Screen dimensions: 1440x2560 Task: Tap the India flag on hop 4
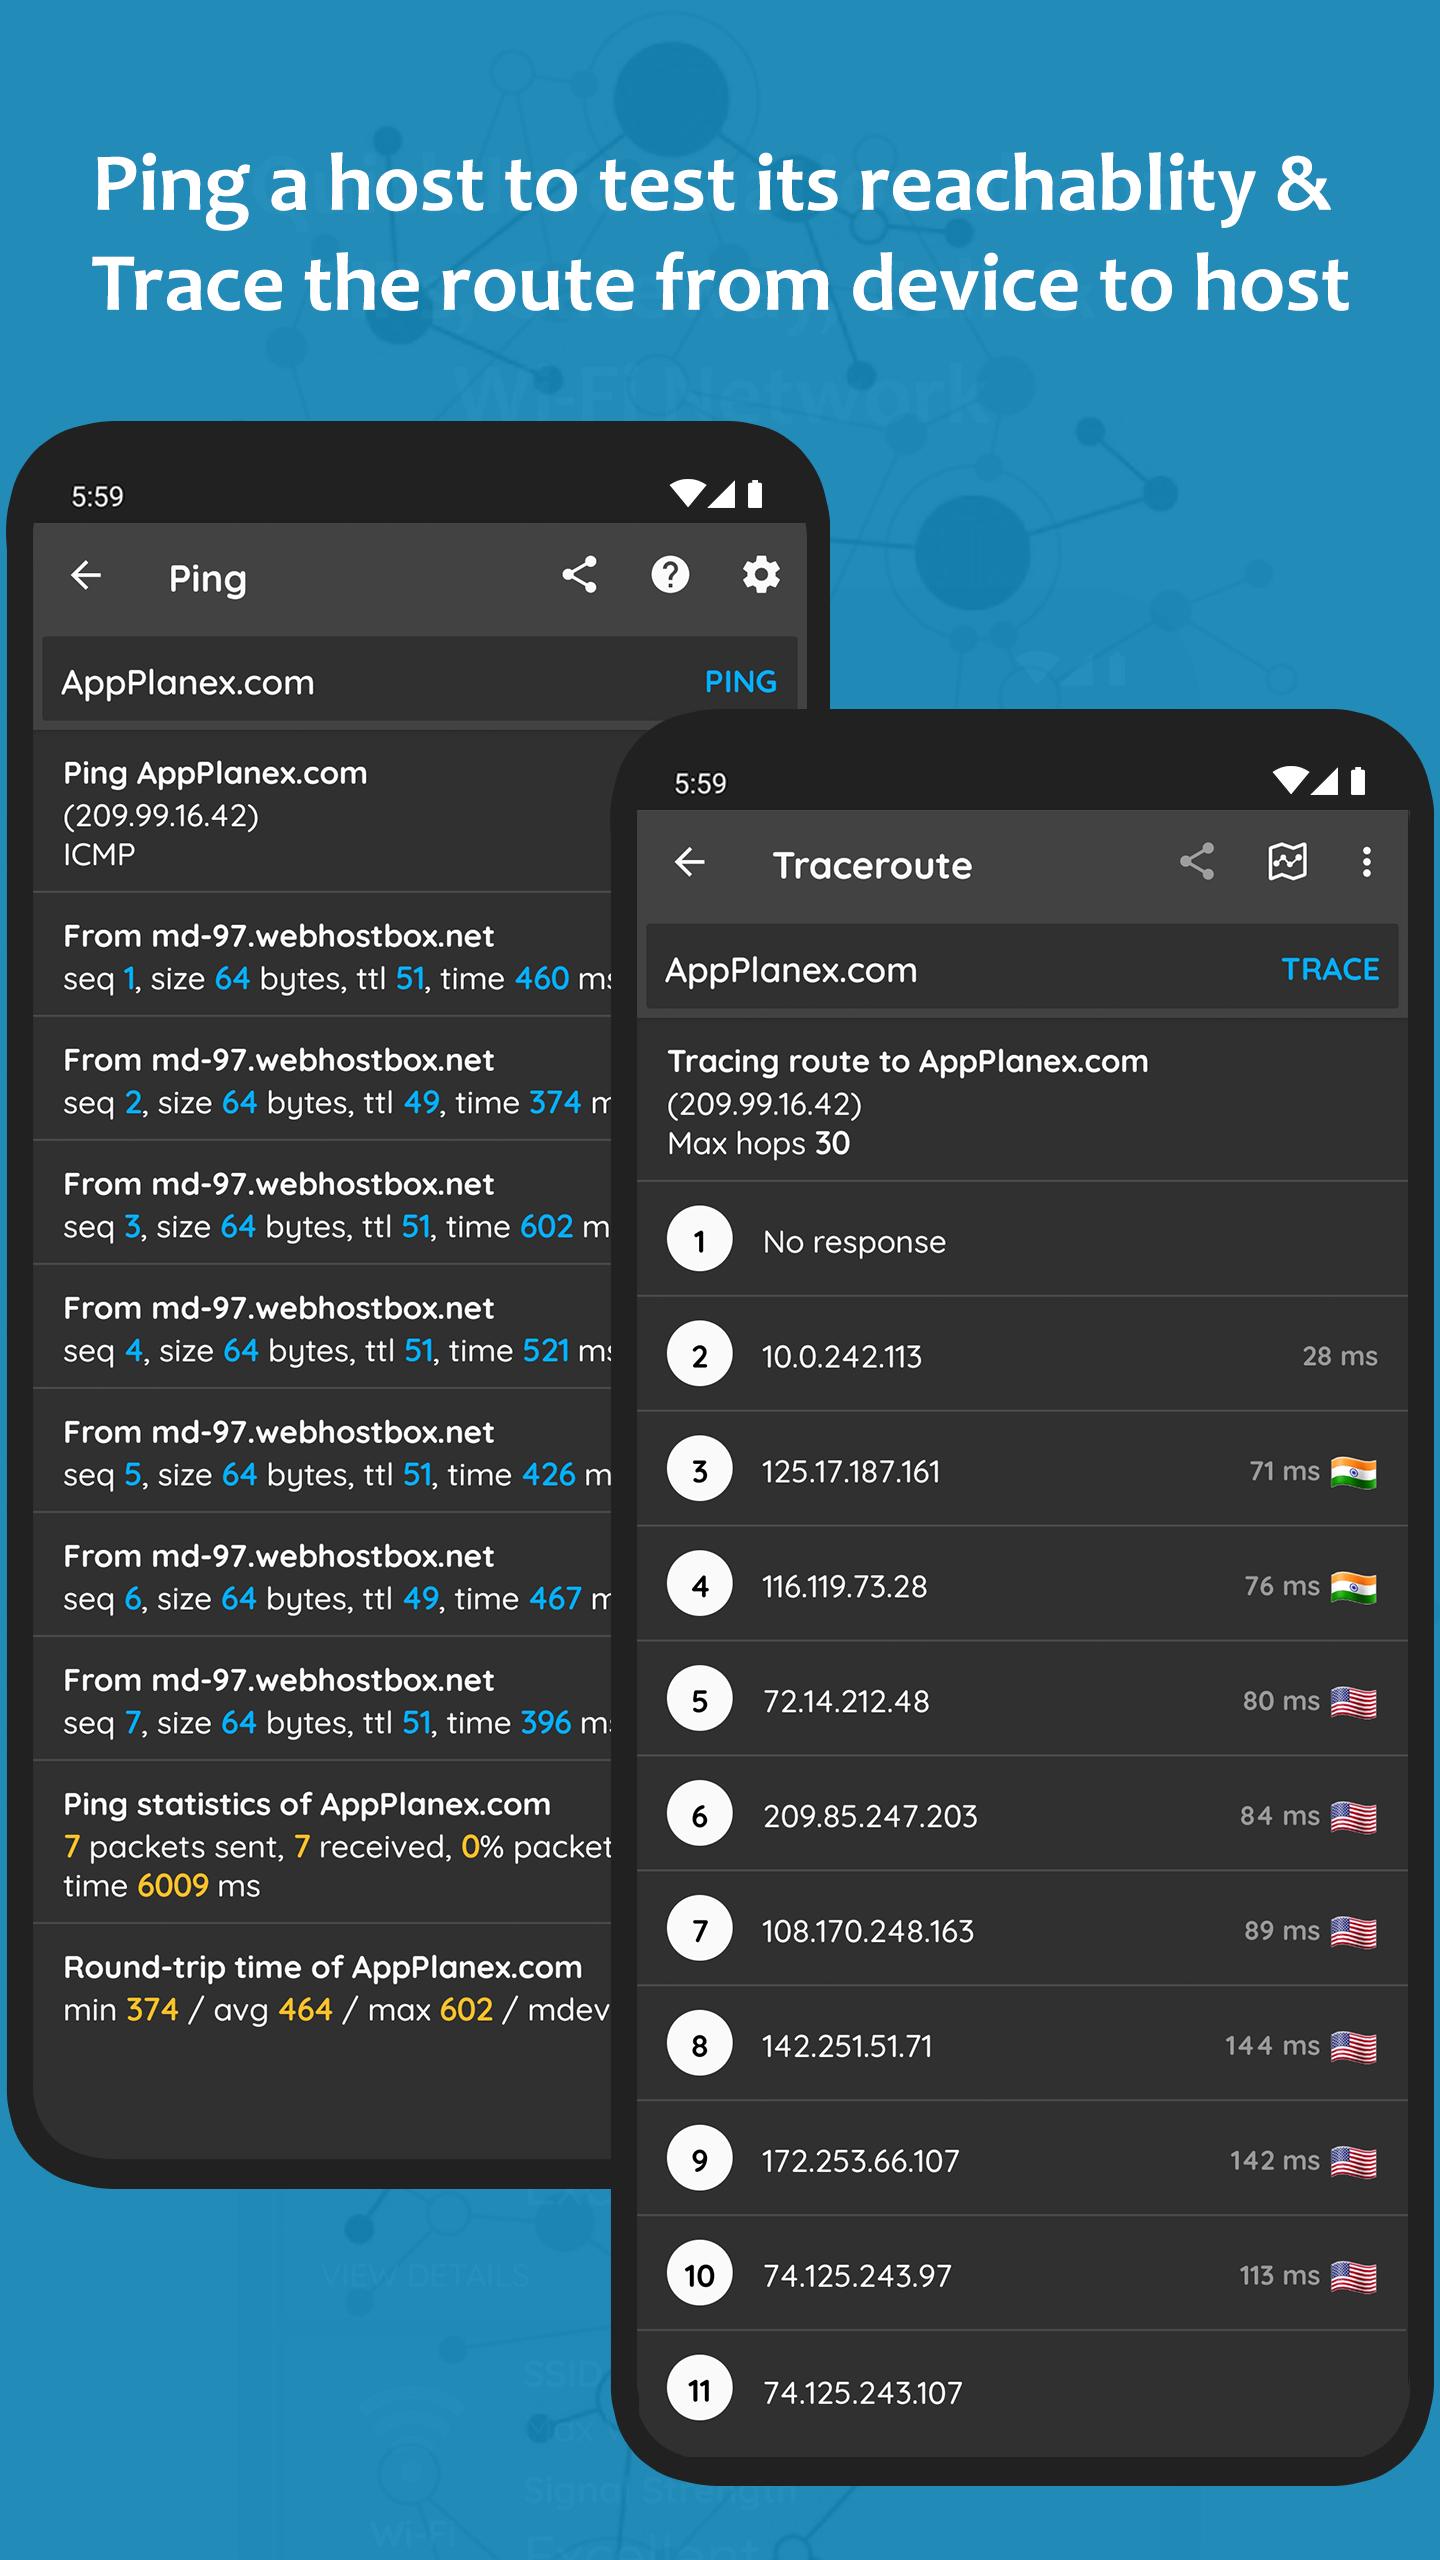[x=1353, y=1587]
